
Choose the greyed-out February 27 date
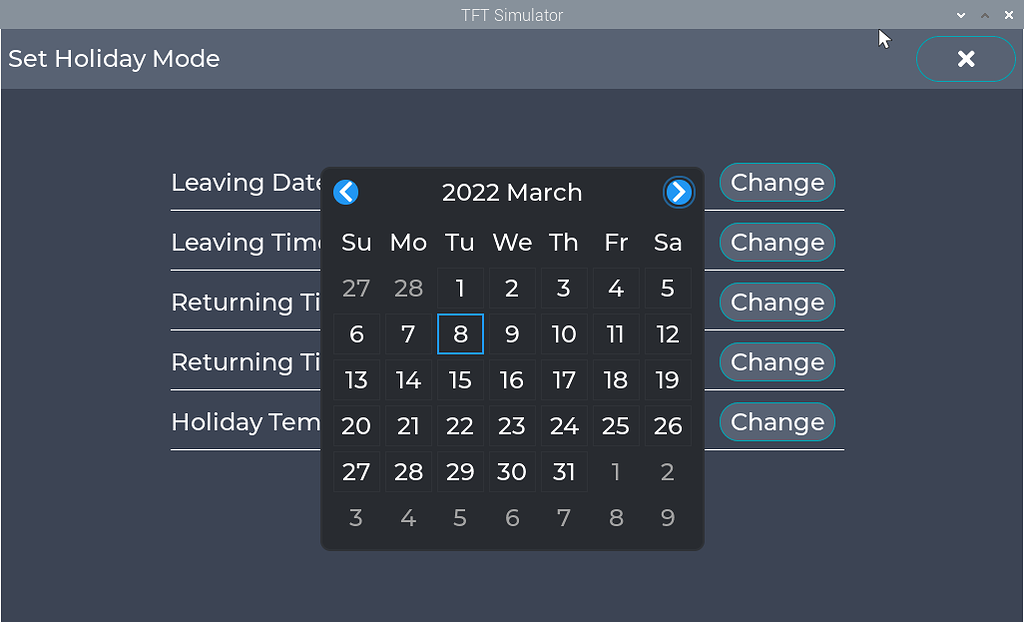tap(356, 288)
